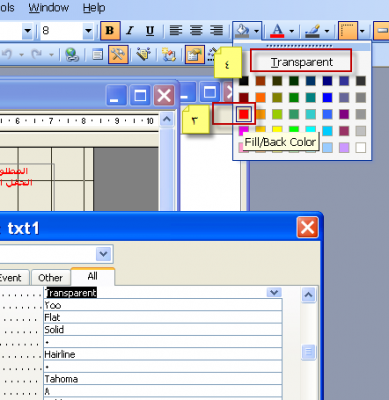The image size is (389, 400).
Task: Open the font name dropdown arrow
Action: click(x=28, y=31)
